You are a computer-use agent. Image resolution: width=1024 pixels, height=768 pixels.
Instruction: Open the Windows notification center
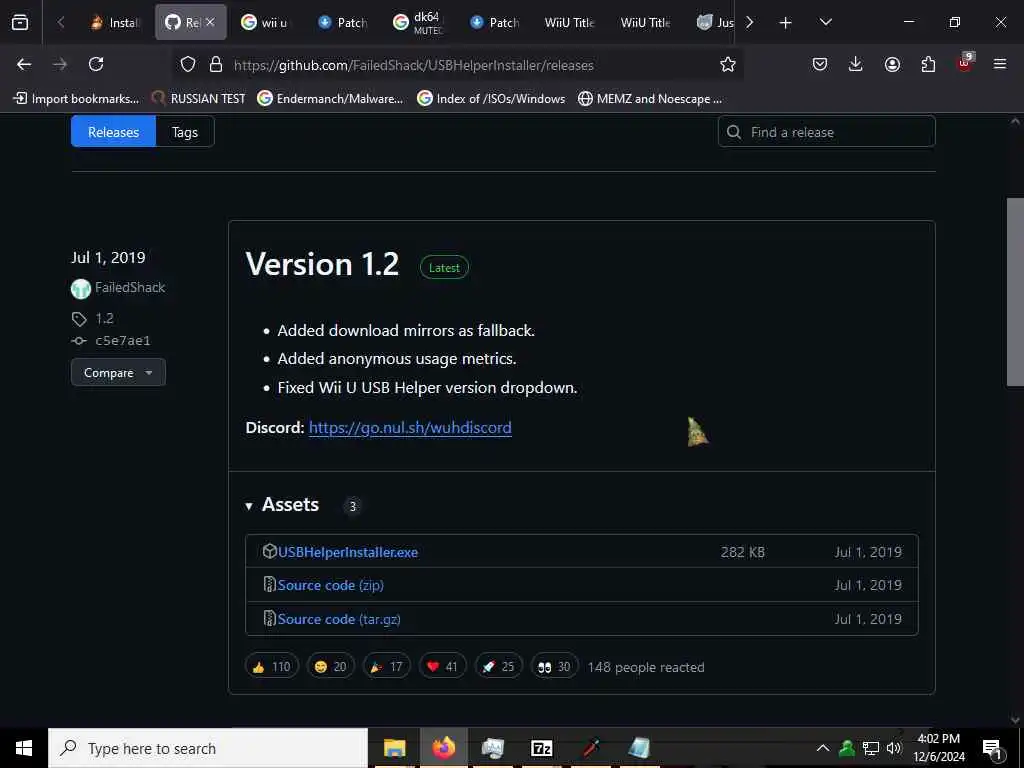pos(993,748)
